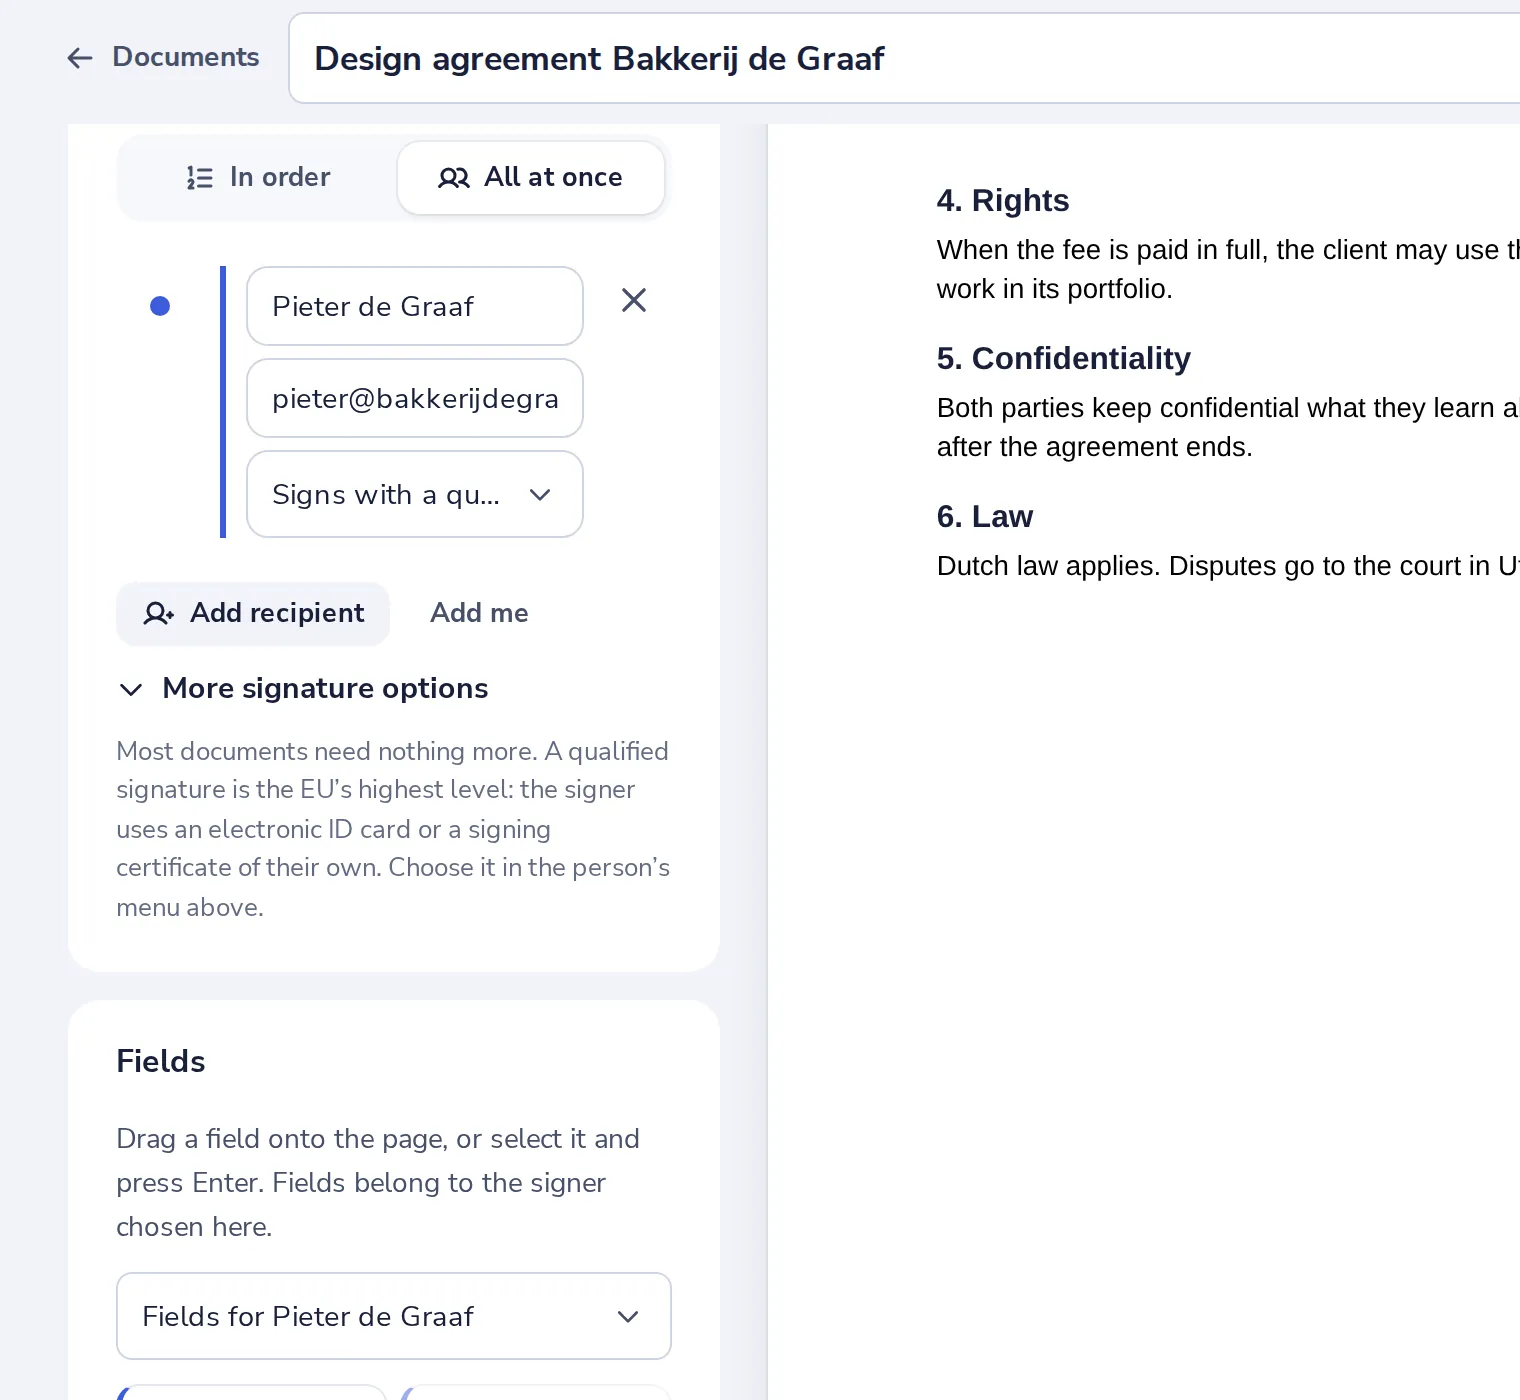The height and width of the screenshot is (1400, 1520).
Task: Click the recipient name field Pieter de Graaf
Action: click(x=415, y=306)
